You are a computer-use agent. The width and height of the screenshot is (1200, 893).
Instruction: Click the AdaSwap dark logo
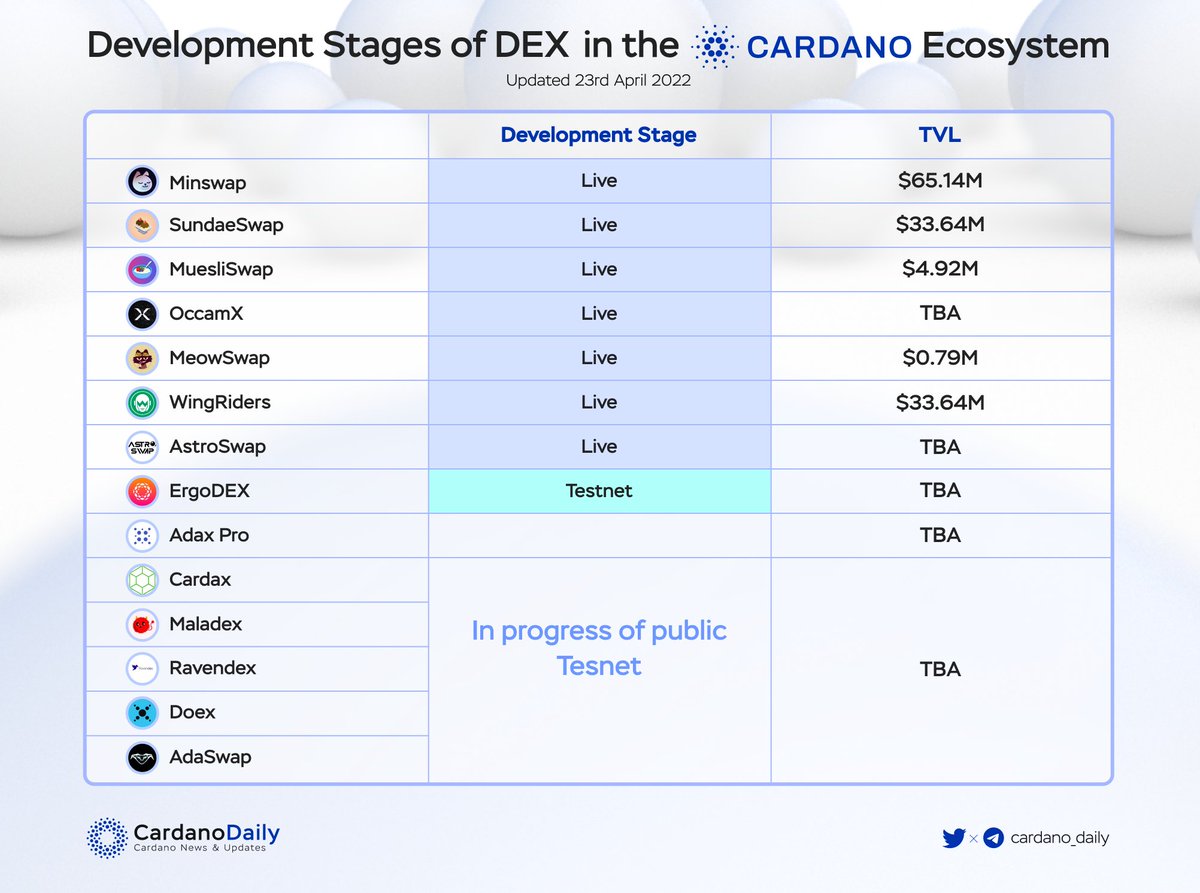140,758
